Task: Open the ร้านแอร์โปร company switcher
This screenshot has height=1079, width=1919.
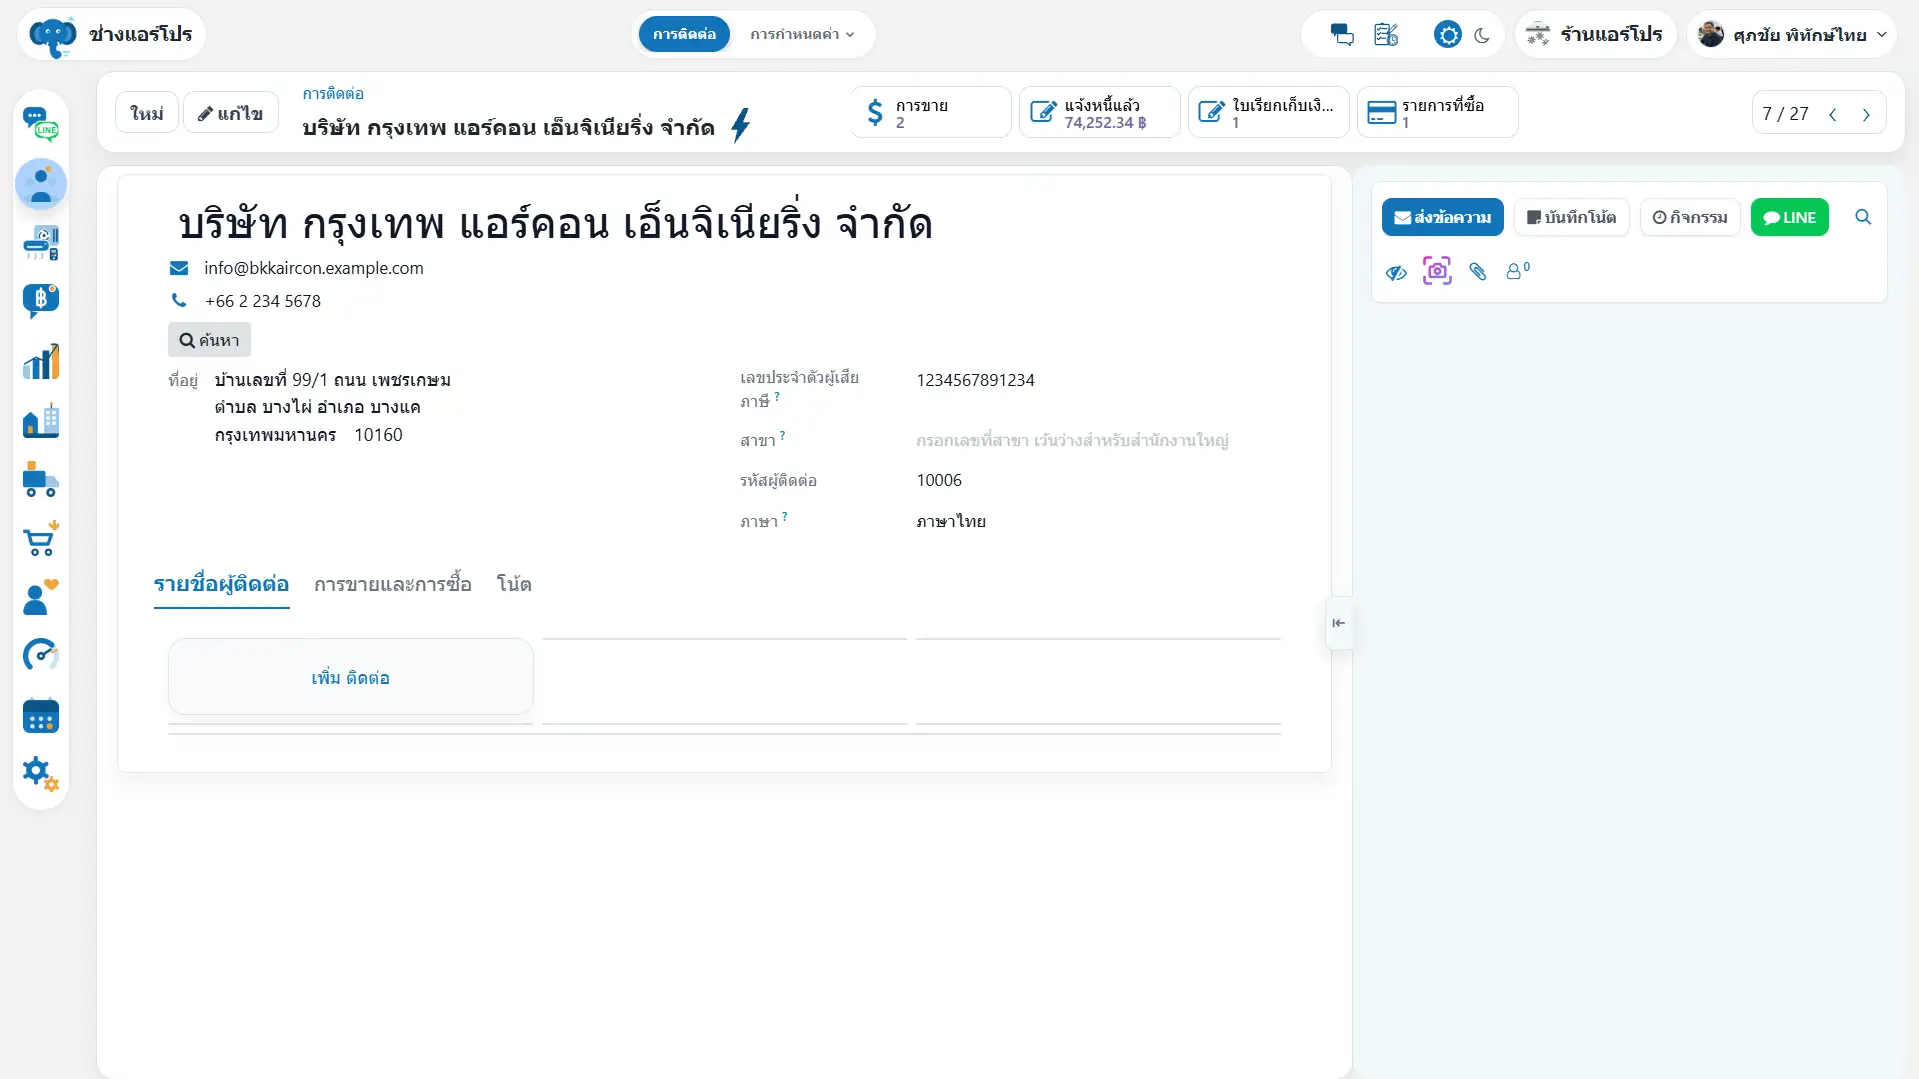Action: click(x=1595, y=35)
